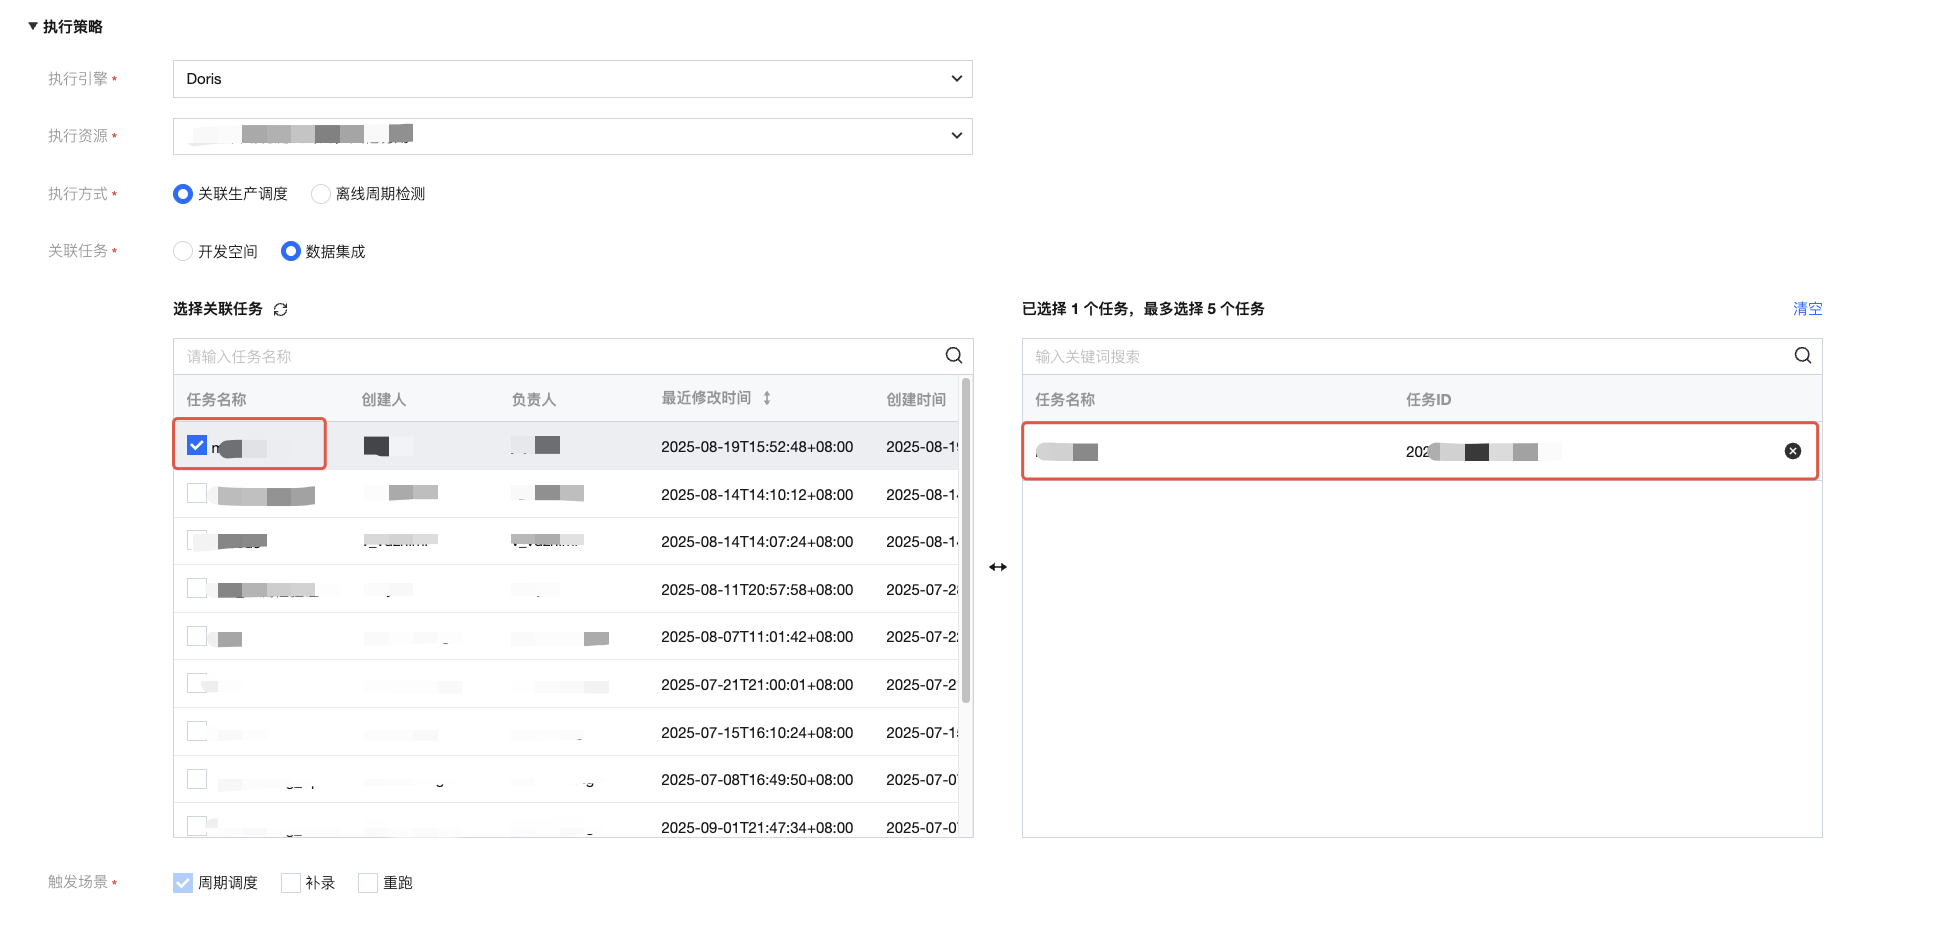Click refresh icon beside 选择关联任务
Screen dimensions: 1956x934
coord(281,310)
